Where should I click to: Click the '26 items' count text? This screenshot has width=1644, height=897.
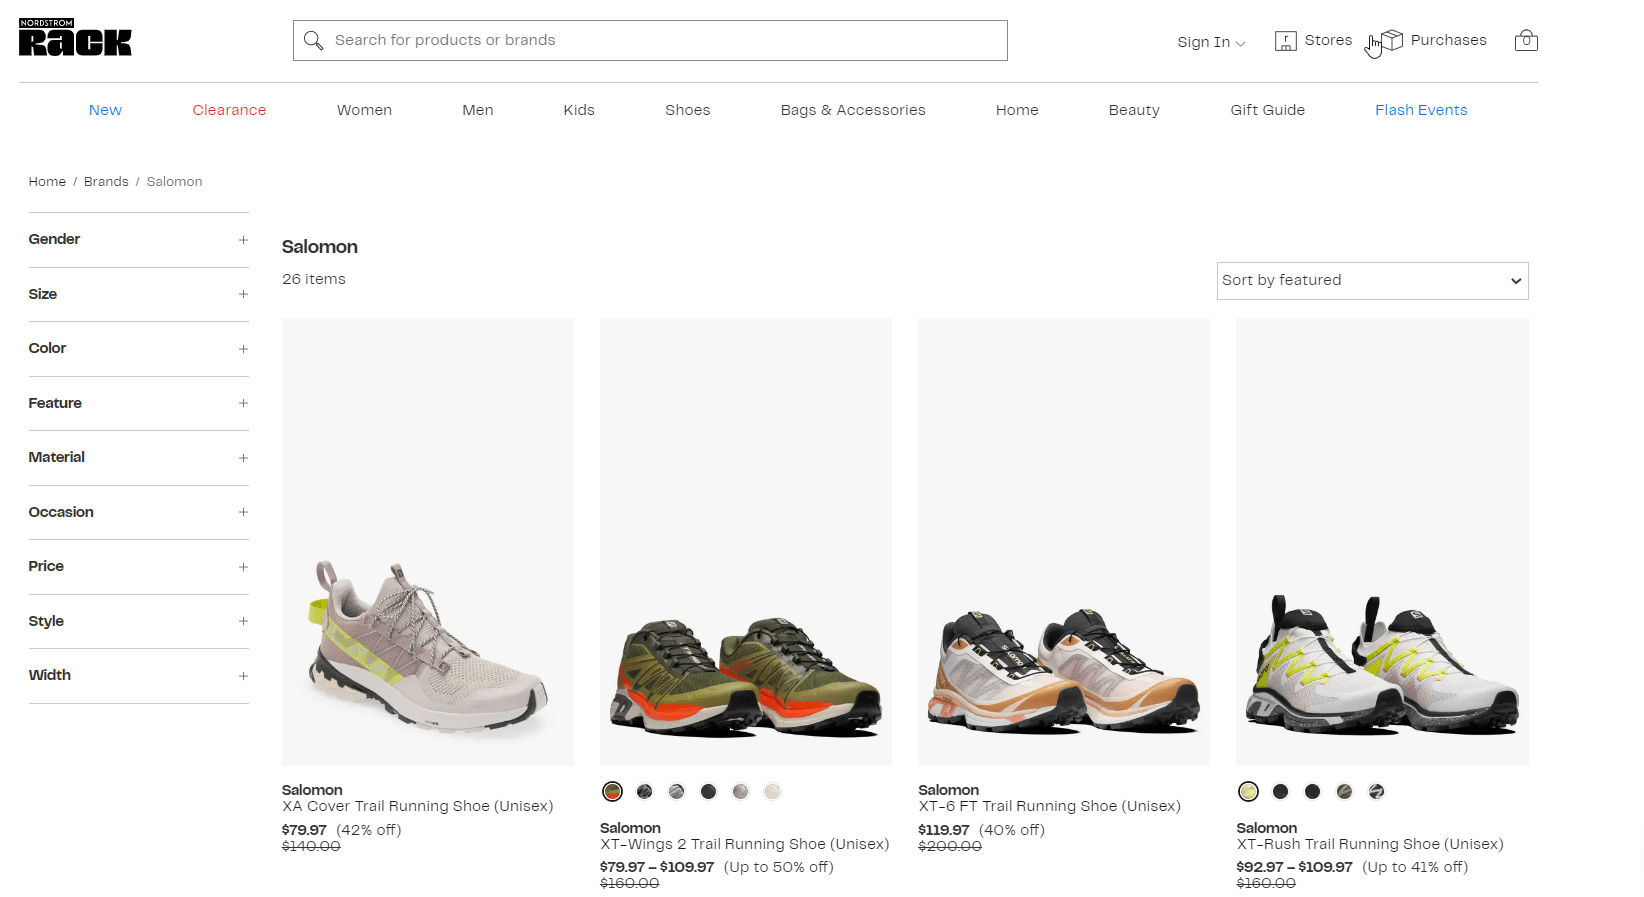tap(314, 279)
